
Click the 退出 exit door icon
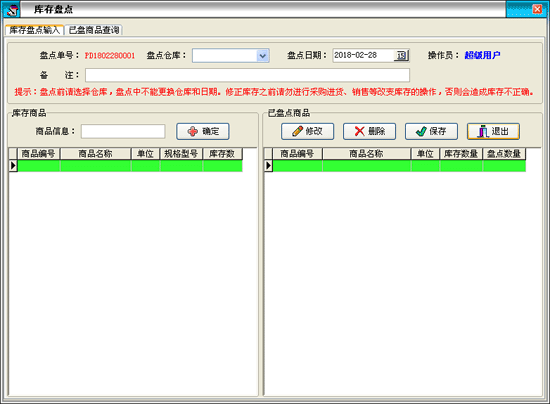coord(483,132)
